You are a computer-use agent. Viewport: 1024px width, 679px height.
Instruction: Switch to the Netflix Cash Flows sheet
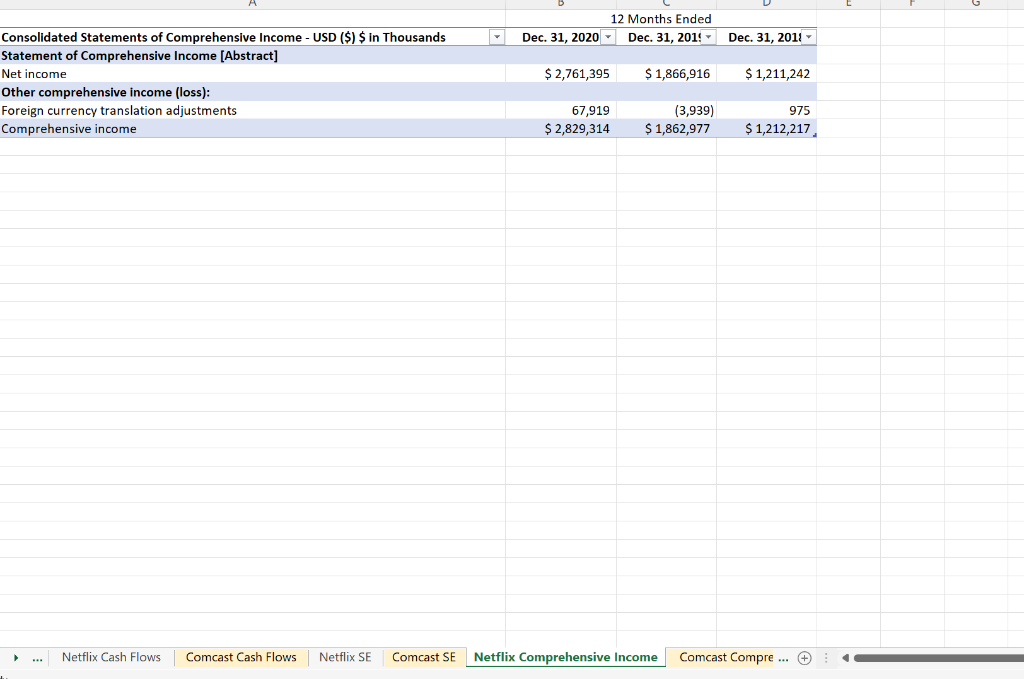pyautogui.click(x=111, y=657)
